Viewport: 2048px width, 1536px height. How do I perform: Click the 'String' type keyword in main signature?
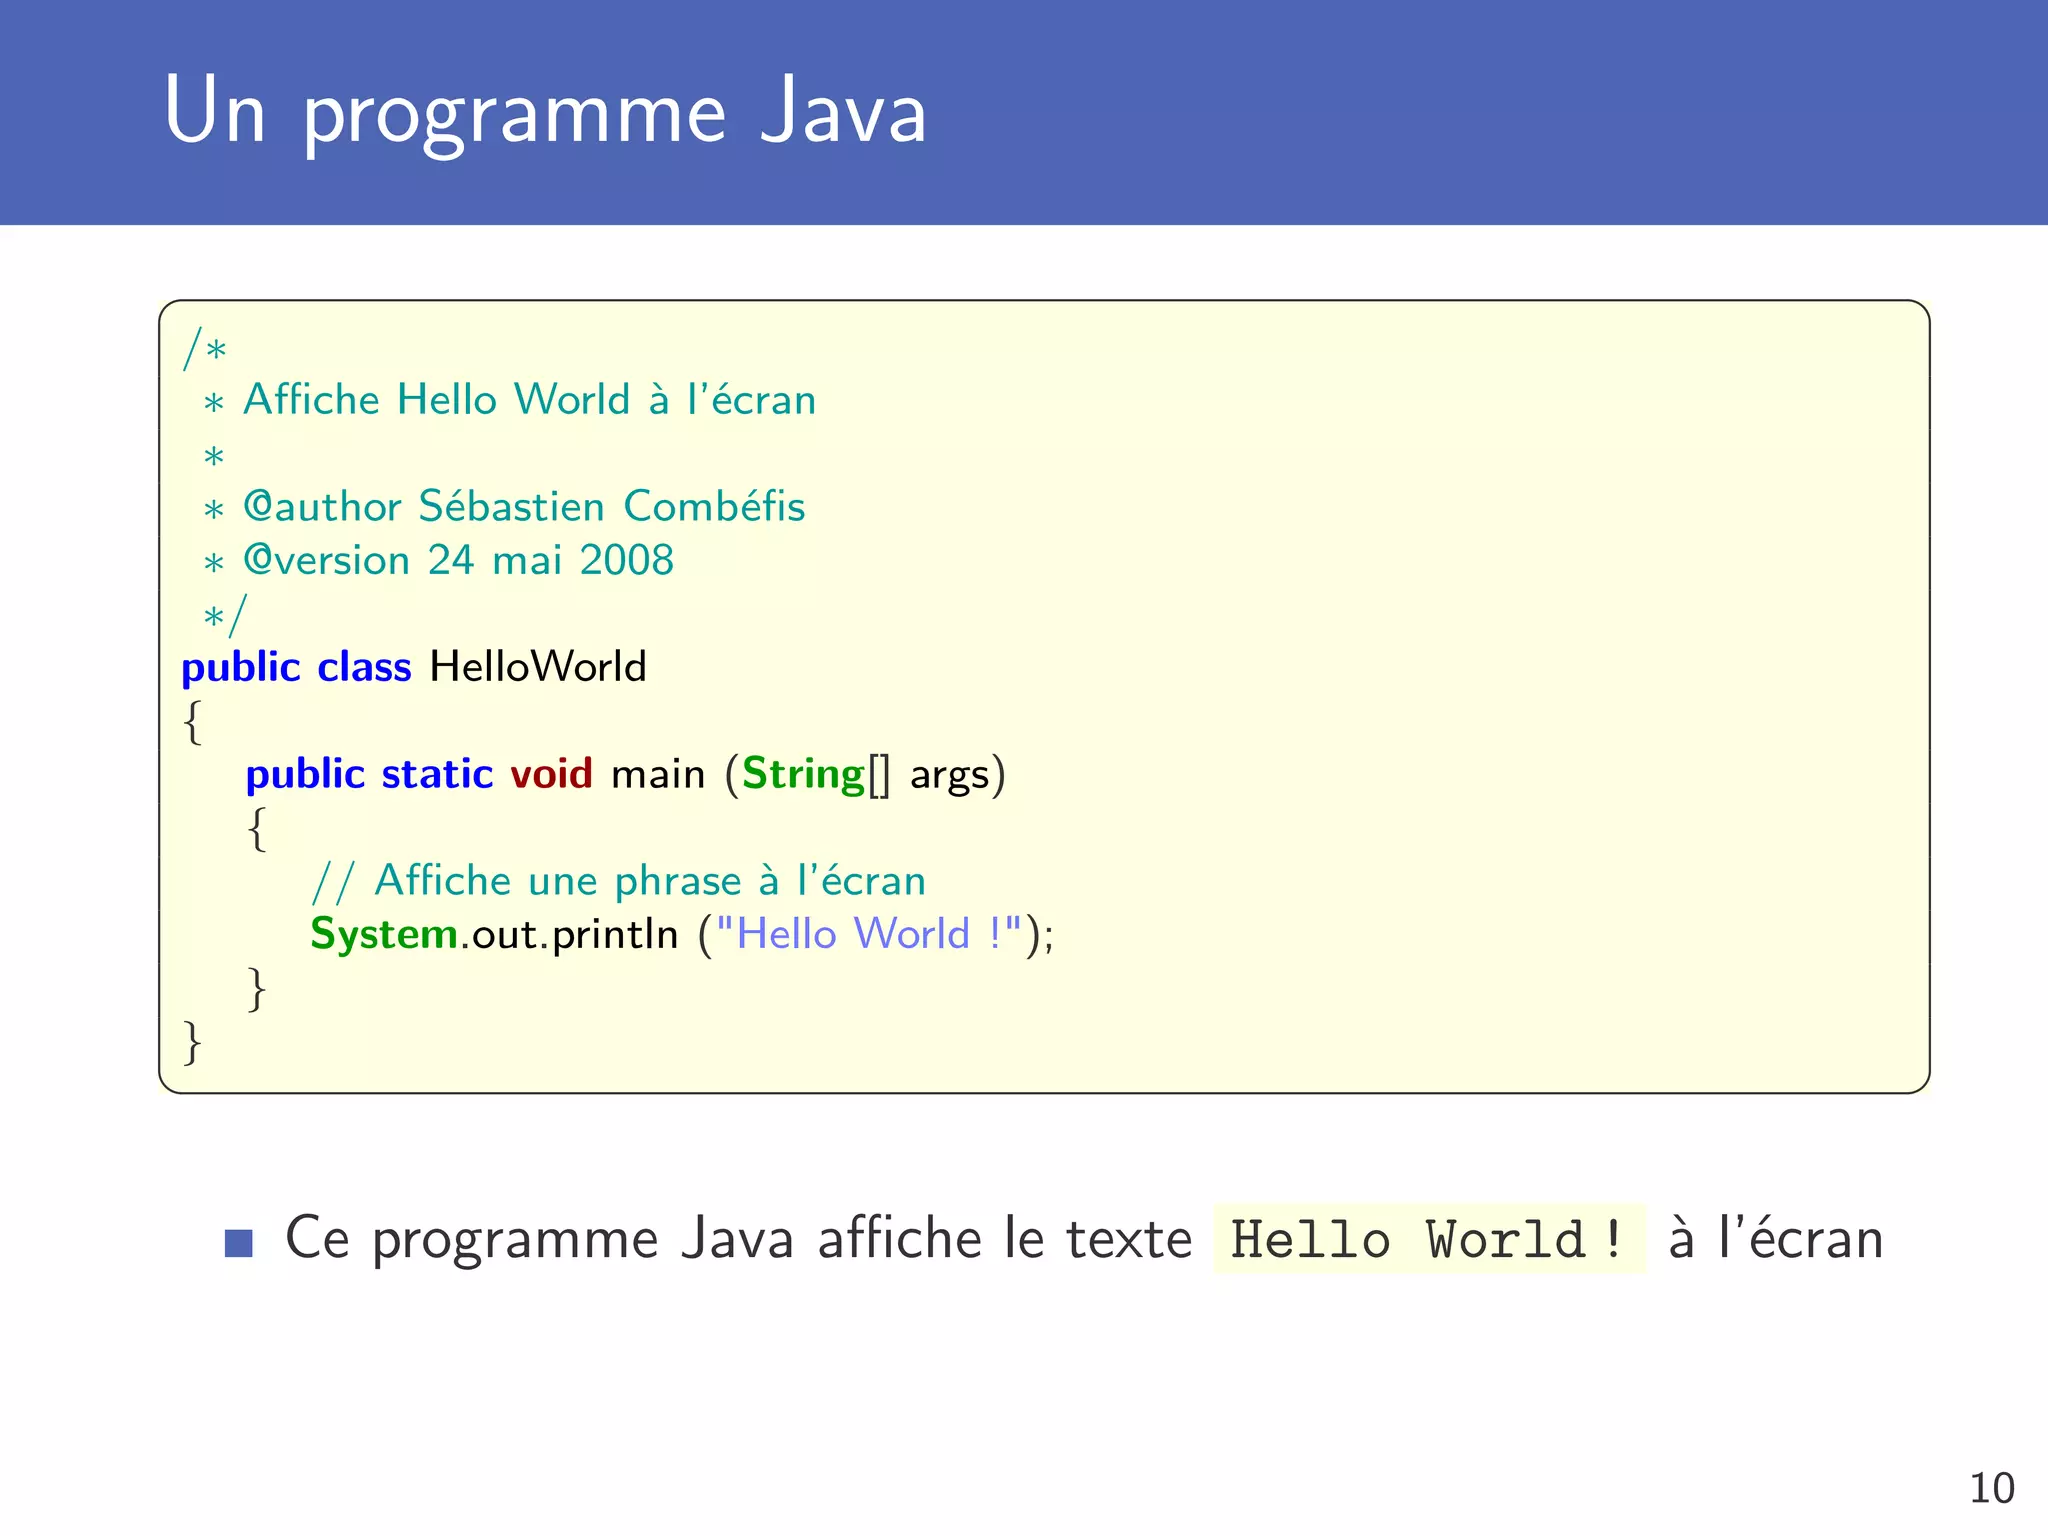tap(802, 775)
